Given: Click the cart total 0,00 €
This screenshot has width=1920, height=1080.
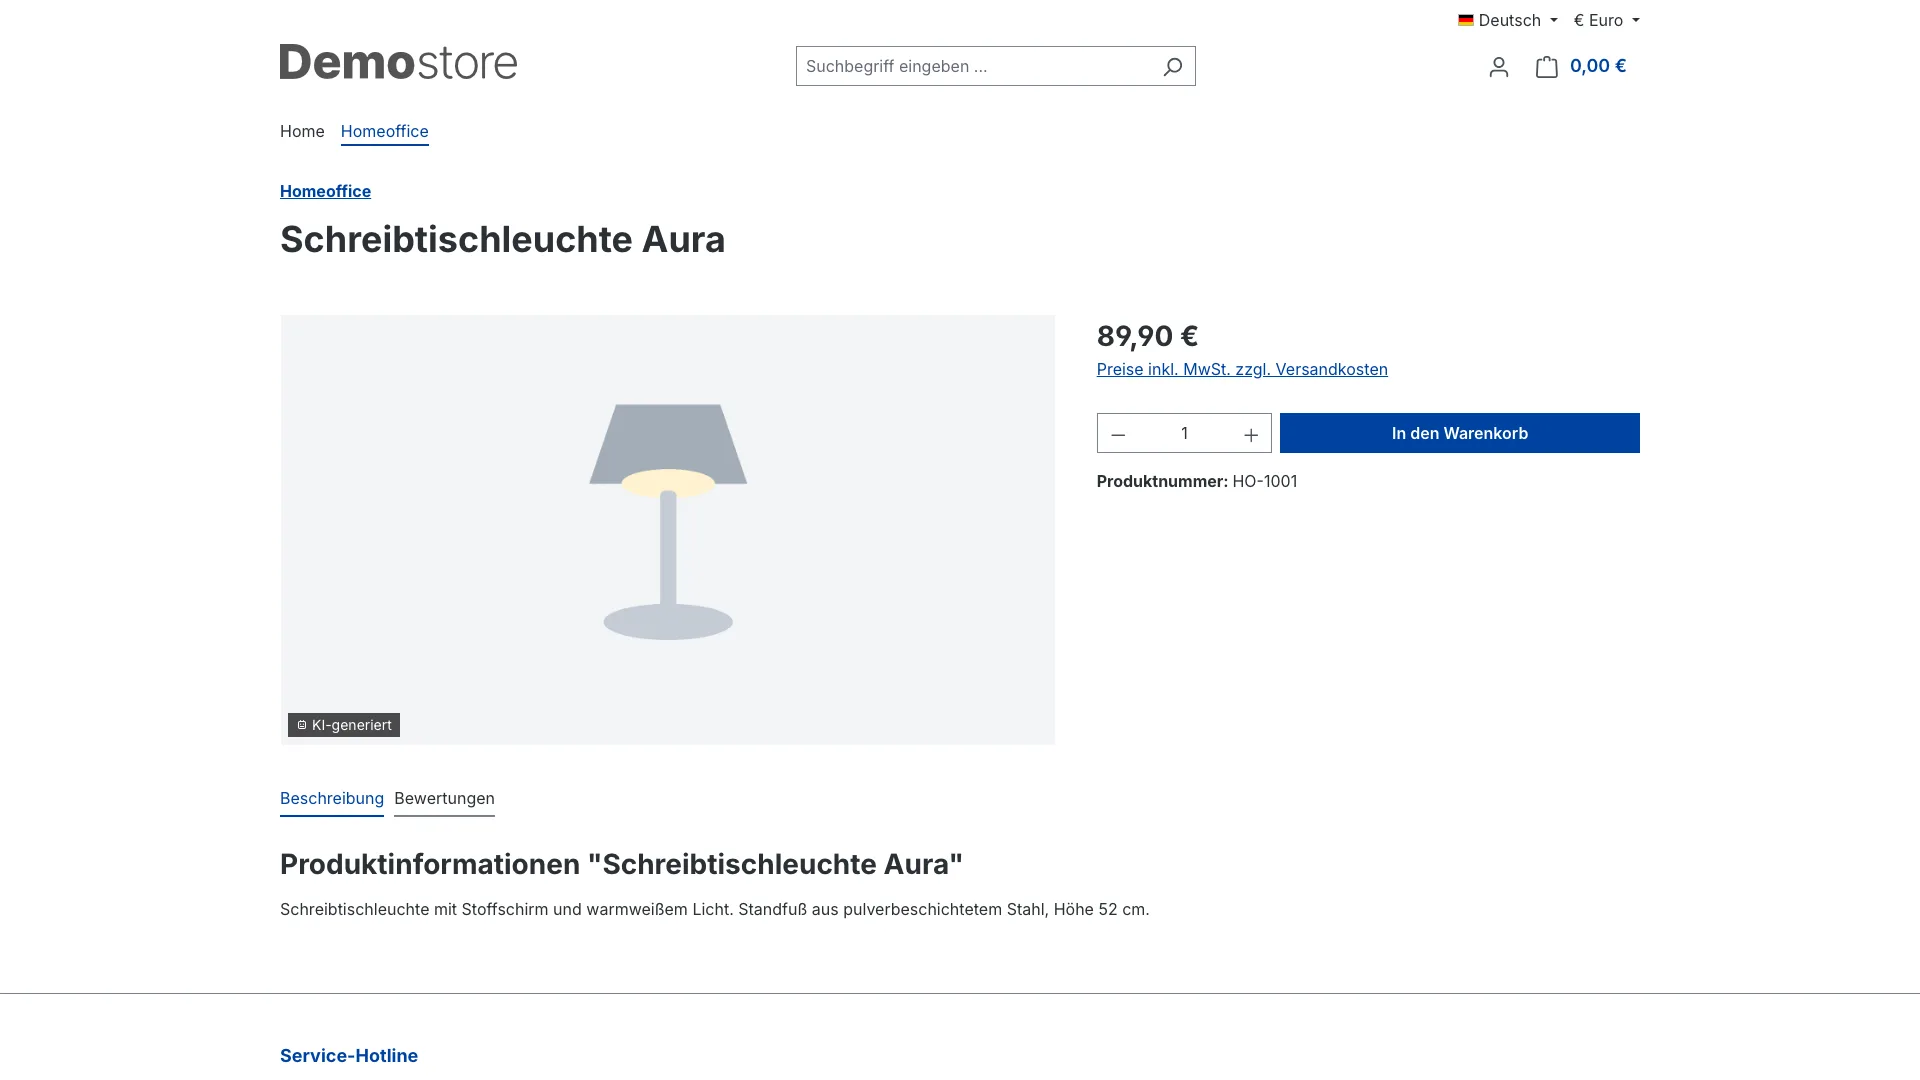Looking at the screenshot, I should (1598, 66).
